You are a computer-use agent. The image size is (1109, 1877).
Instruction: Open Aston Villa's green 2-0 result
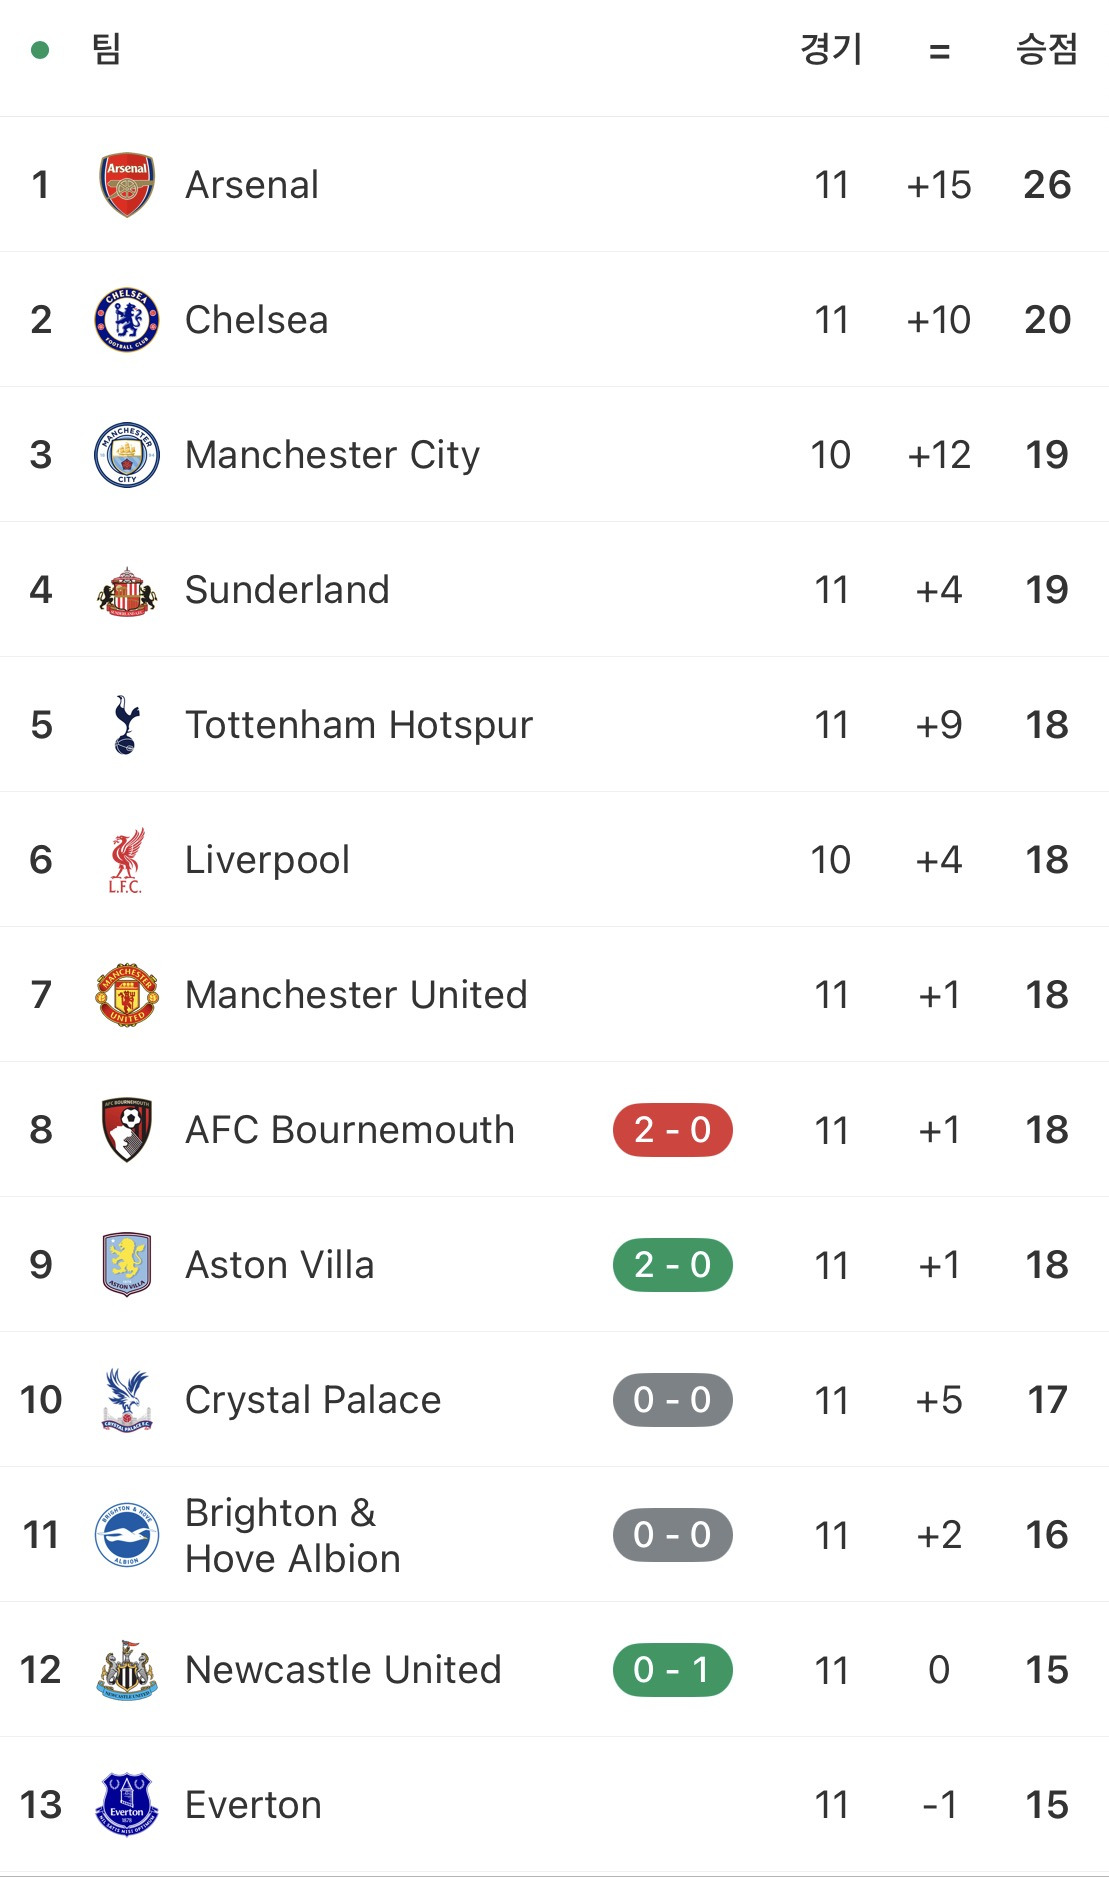click(x=672, y=1265)
